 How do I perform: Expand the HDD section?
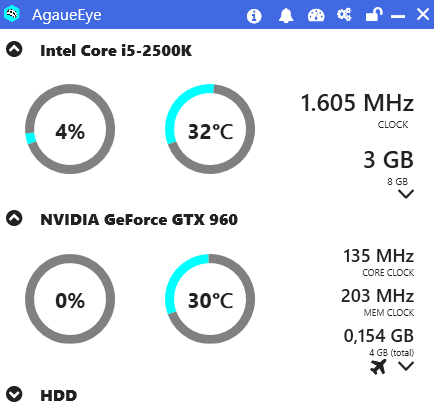coord(14,394)
